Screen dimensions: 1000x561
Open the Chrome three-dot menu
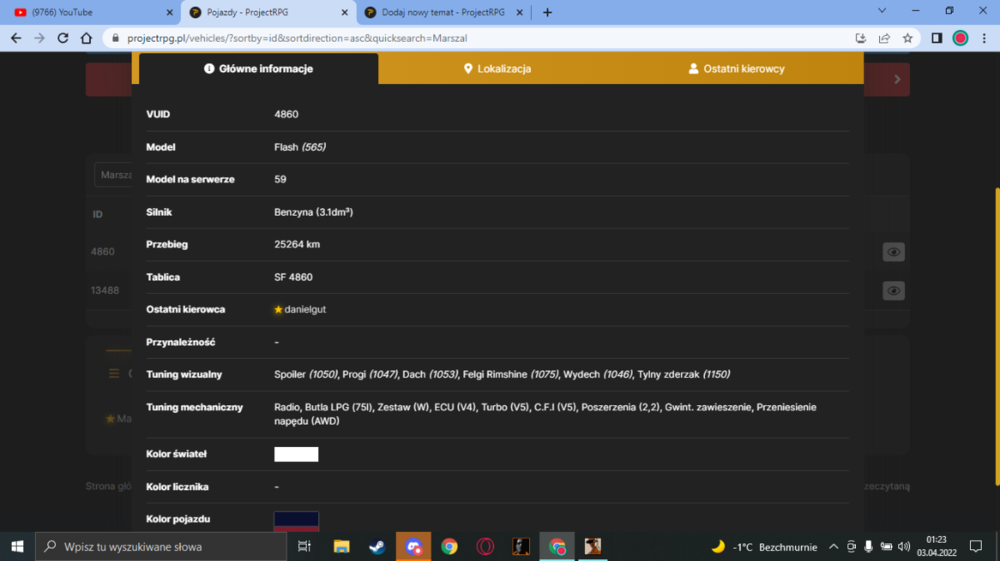click(984, 38)
